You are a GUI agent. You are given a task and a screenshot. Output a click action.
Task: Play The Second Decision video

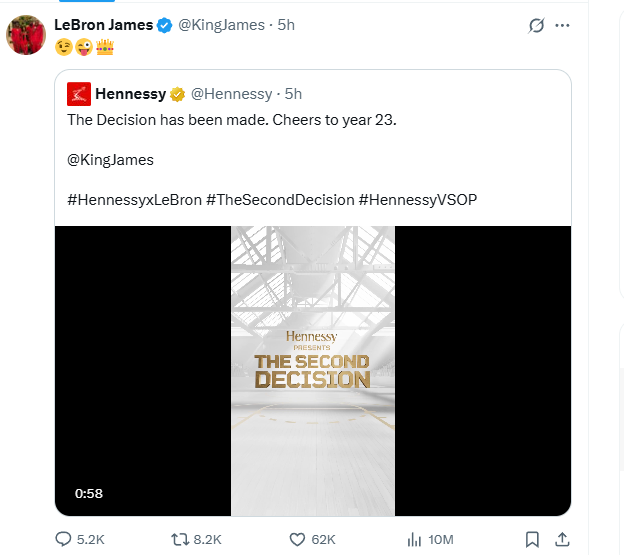[312, 370]
